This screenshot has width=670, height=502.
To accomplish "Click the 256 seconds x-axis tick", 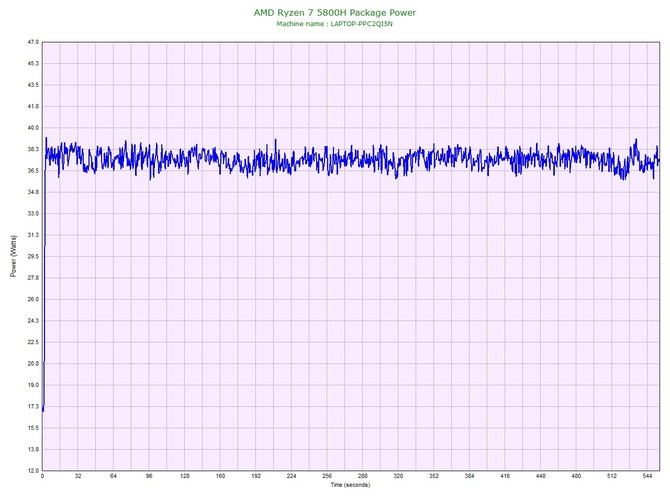I will pos(327,476).
